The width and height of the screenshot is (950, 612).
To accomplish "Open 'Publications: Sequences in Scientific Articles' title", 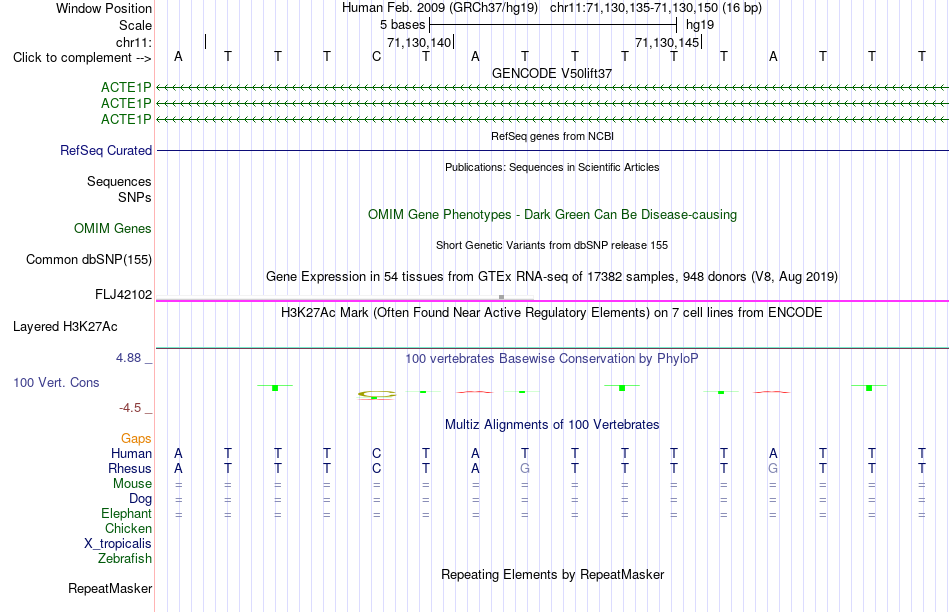I will tap(552, 167).
